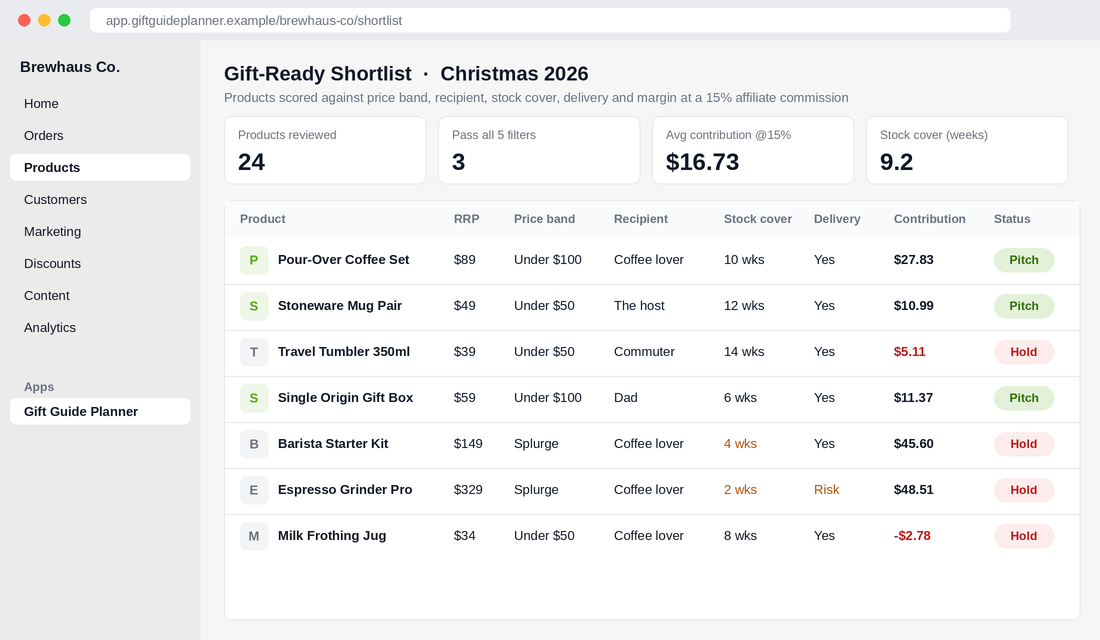
Task: Click the RRP column header
Action: (467, 219)
